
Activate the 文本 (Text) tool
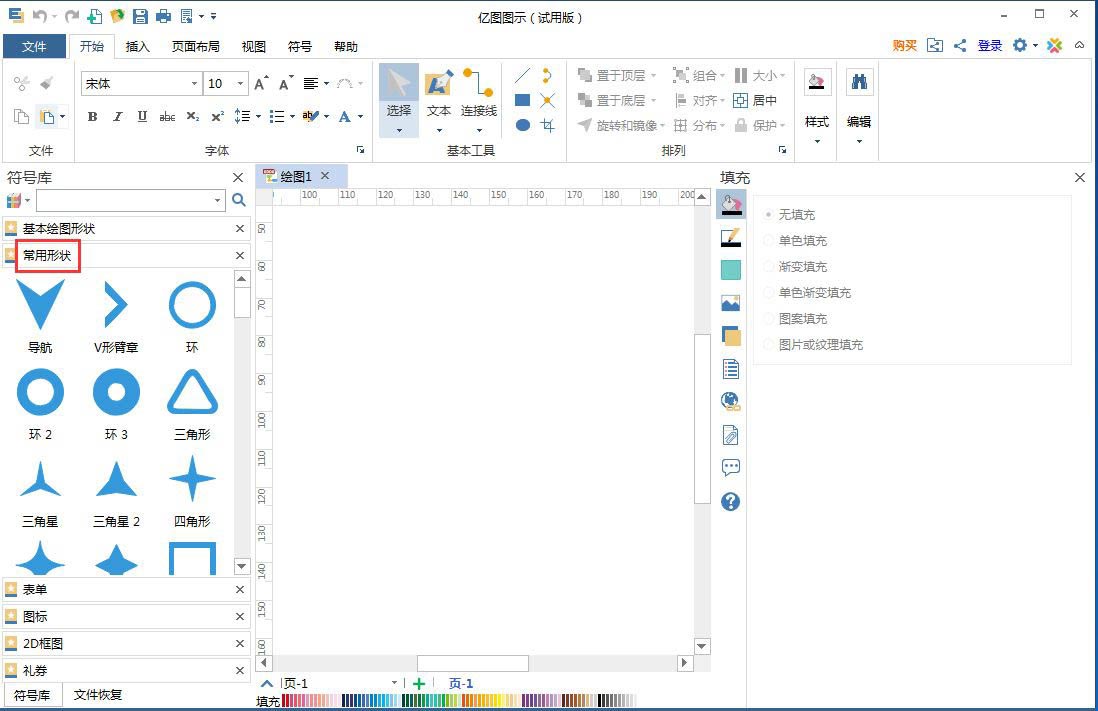tap(438, 95)
